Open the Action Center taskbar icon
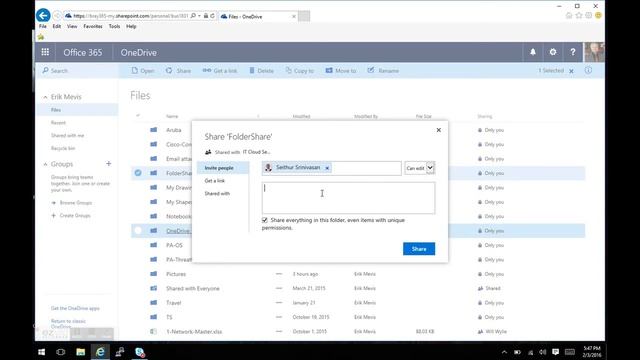Viewport: 640px width, 360px height. (556, 352)
